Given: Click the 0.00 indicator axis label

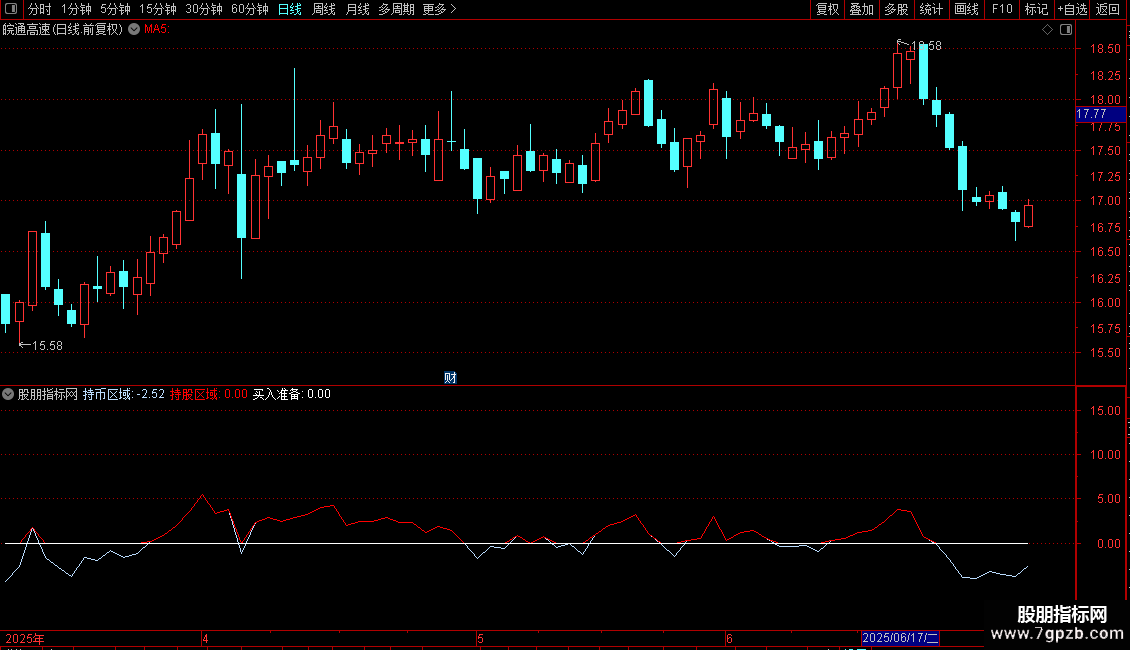Looking at the screenshot, I should point(1108,543).
